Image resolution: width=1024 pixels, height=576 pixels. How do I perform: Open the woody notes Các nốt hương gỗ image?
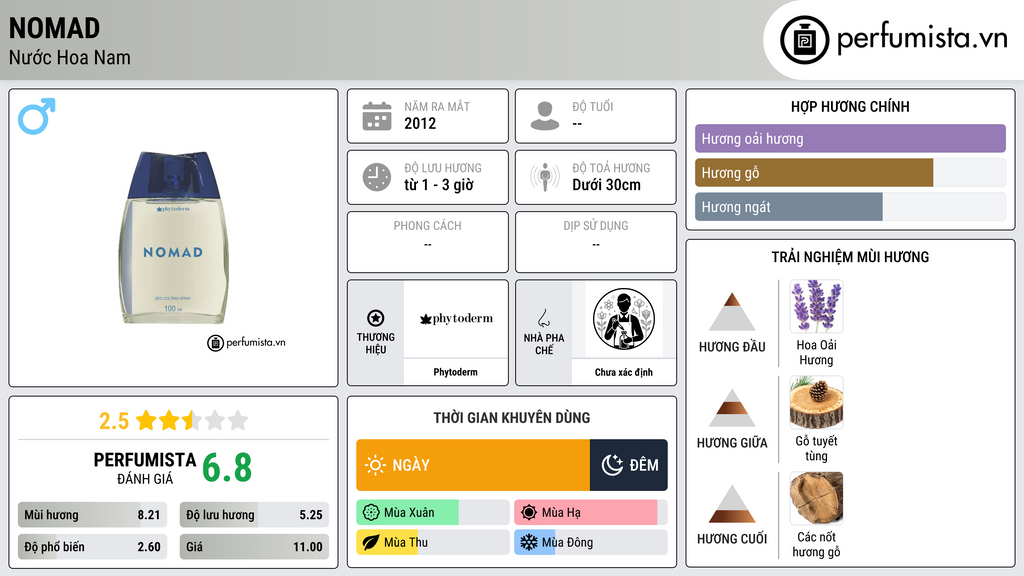[816, 498]
